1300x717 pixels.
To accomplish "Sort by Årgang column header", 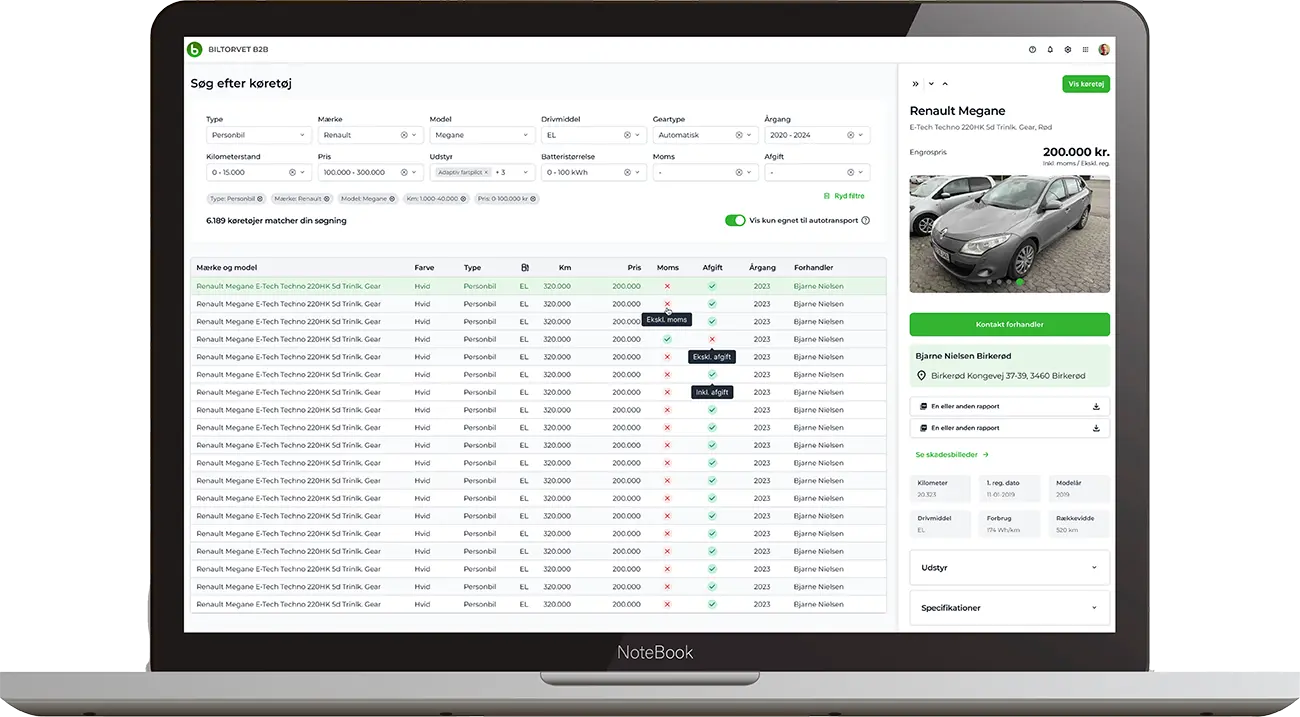I will click(x=762, y=268).
